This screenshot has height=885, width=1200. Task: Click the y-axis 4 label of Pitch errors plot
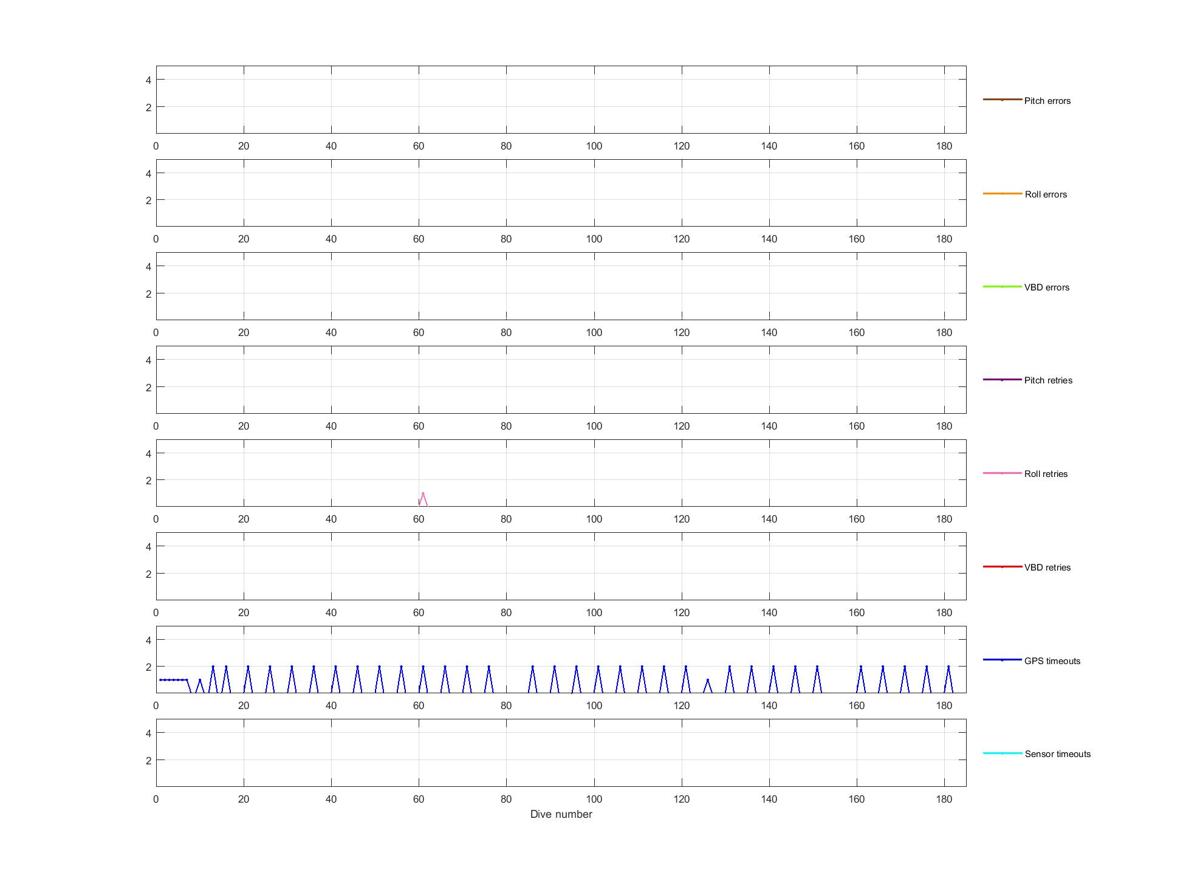148,80
